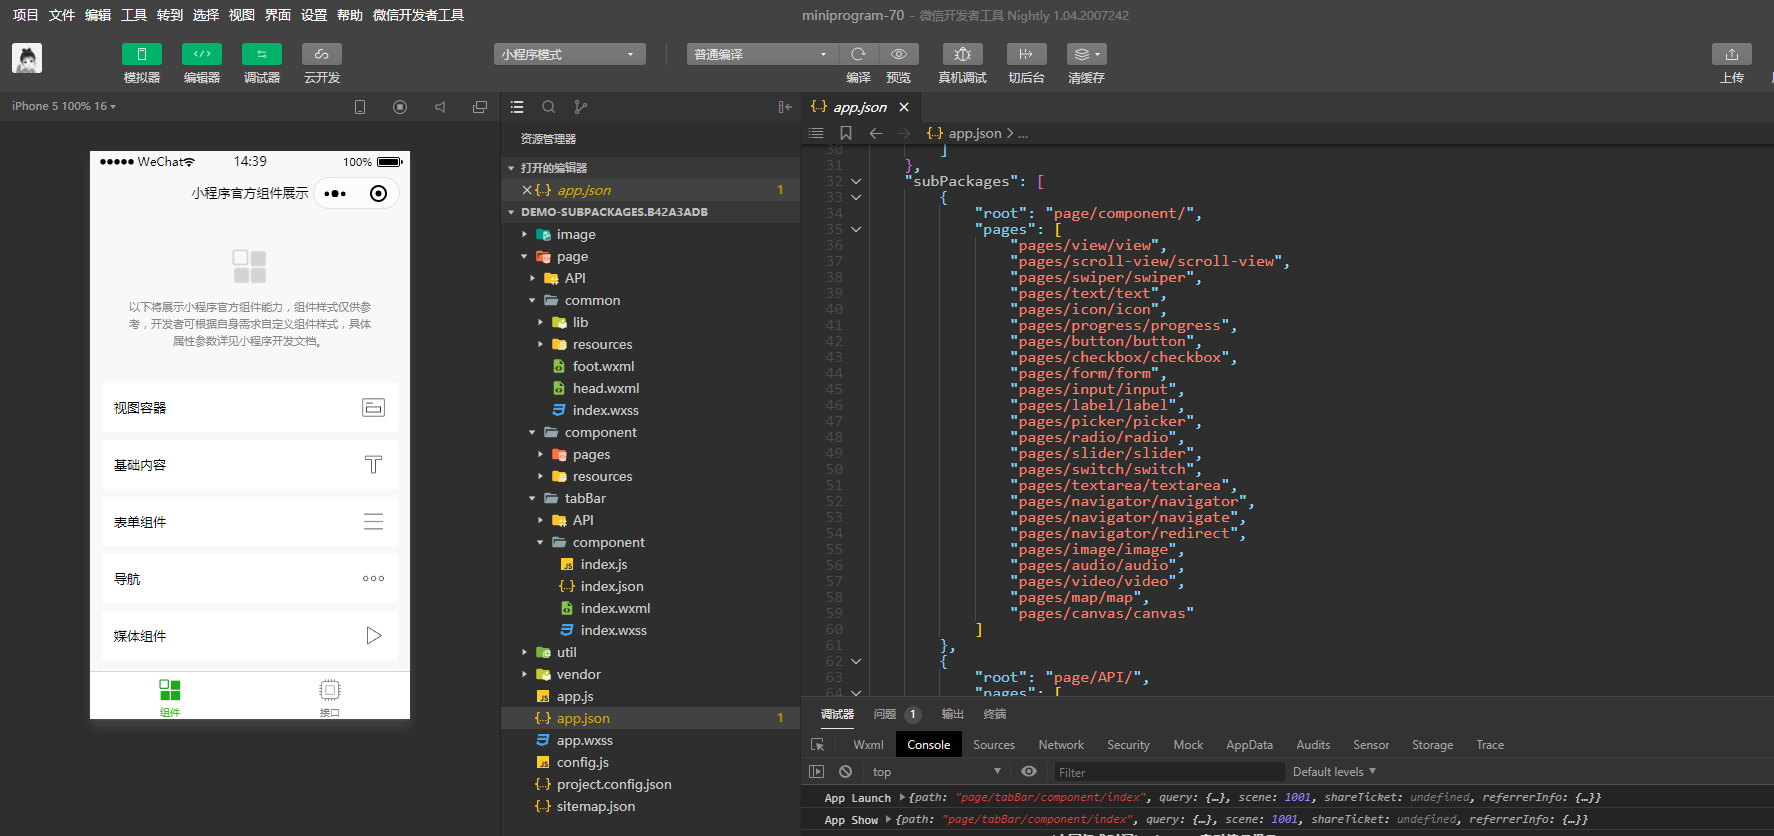
Task: Click the 真机调试 bug icon
Action: click(x=962, y=54)
